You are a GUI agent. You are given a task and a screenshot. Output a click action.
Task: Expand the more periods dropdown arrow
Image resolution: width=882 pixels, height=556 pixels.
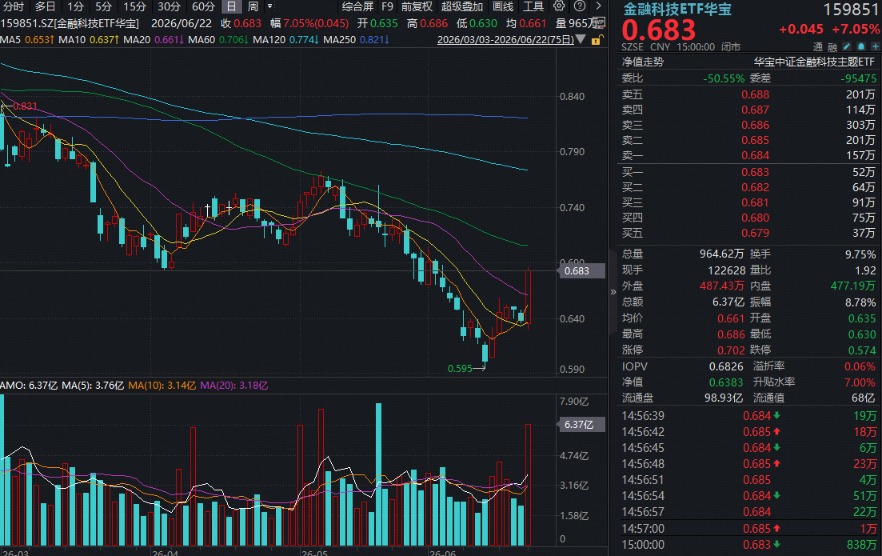point(270,6)
